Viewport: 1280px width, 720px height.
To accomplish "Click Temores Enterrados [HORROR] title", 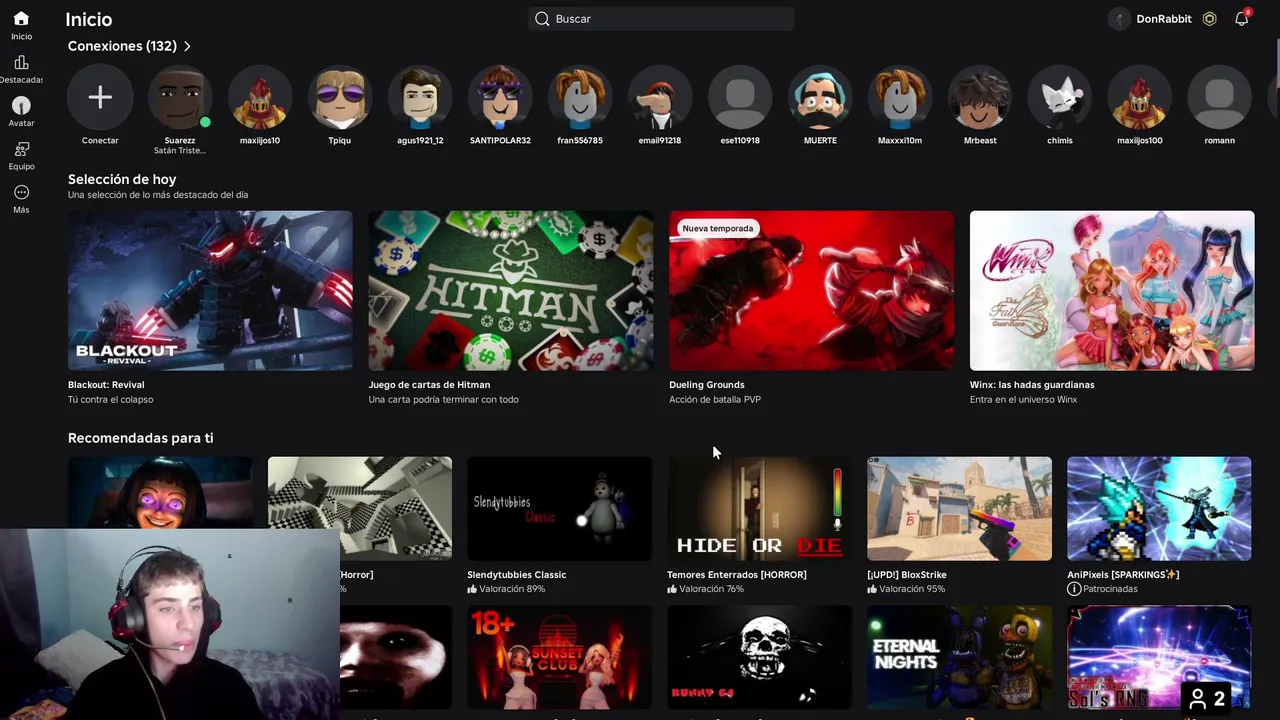I will [737, 575].
